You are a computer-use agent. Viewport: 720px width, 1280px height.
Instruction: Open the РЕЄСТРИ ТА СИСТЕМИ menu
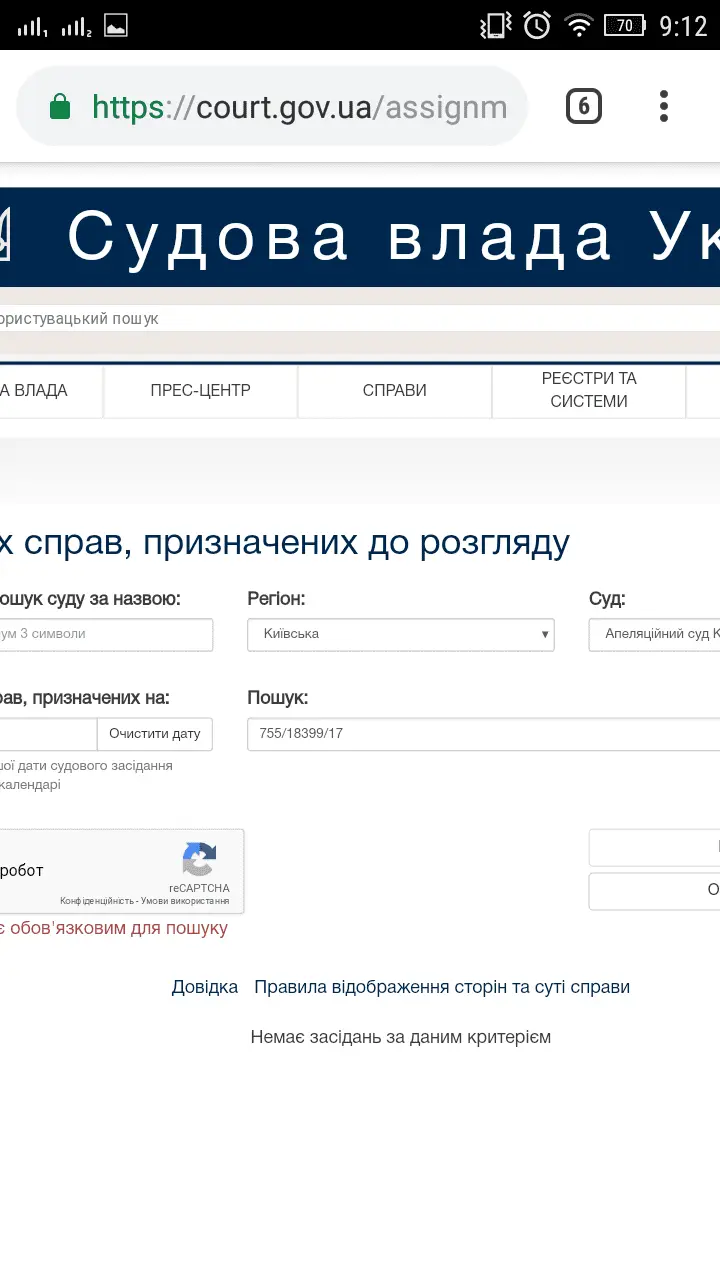588,391
